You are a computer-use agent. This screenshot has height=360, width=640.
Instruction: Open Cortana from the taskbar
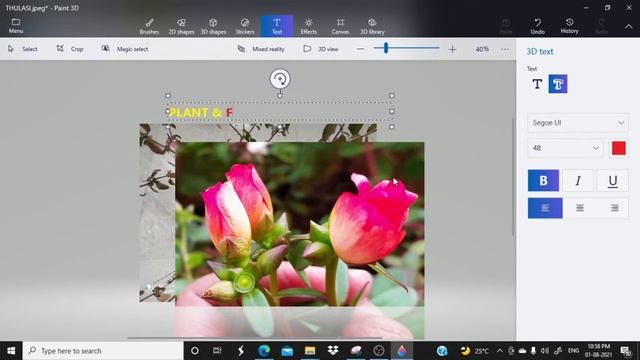pyautogui.click(x=195, y=351)
